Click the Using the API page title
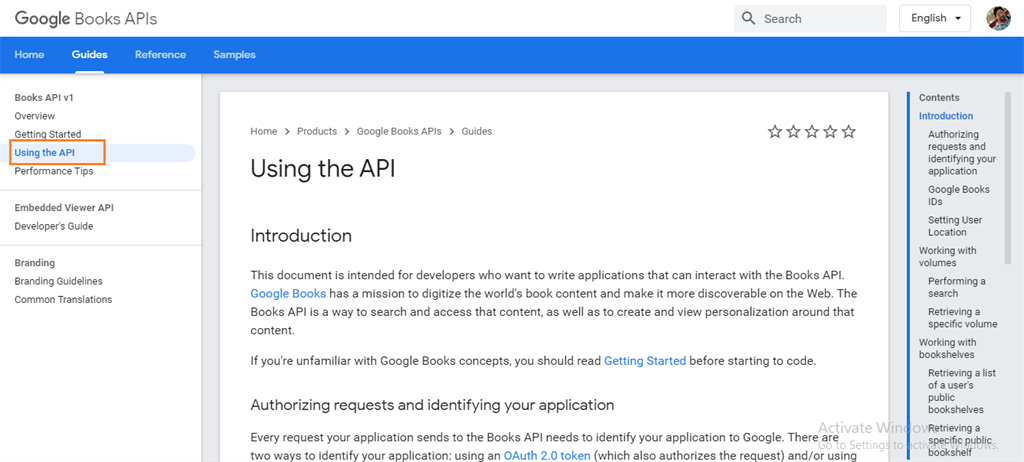The height and width of the screenshot is (462, 1024). [323, 169]
